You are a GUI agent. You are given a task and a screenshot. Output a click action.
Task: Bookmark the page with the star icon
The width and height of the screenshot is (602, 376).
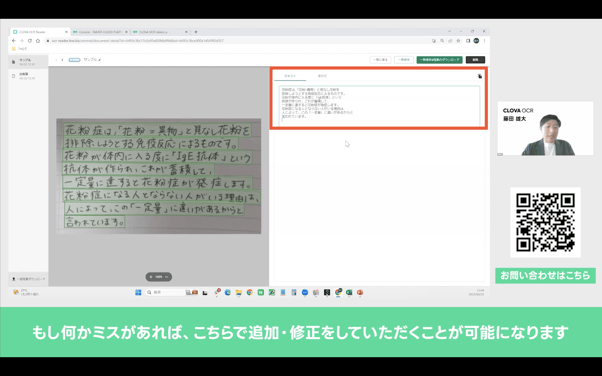pos(458,41)
